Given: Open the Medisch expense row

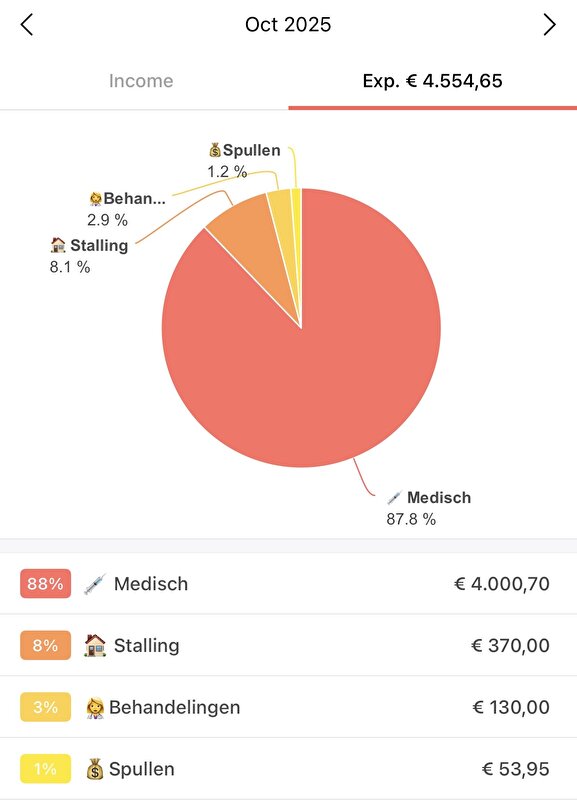Looking at the screenshot, I should [x=288, y=583].
